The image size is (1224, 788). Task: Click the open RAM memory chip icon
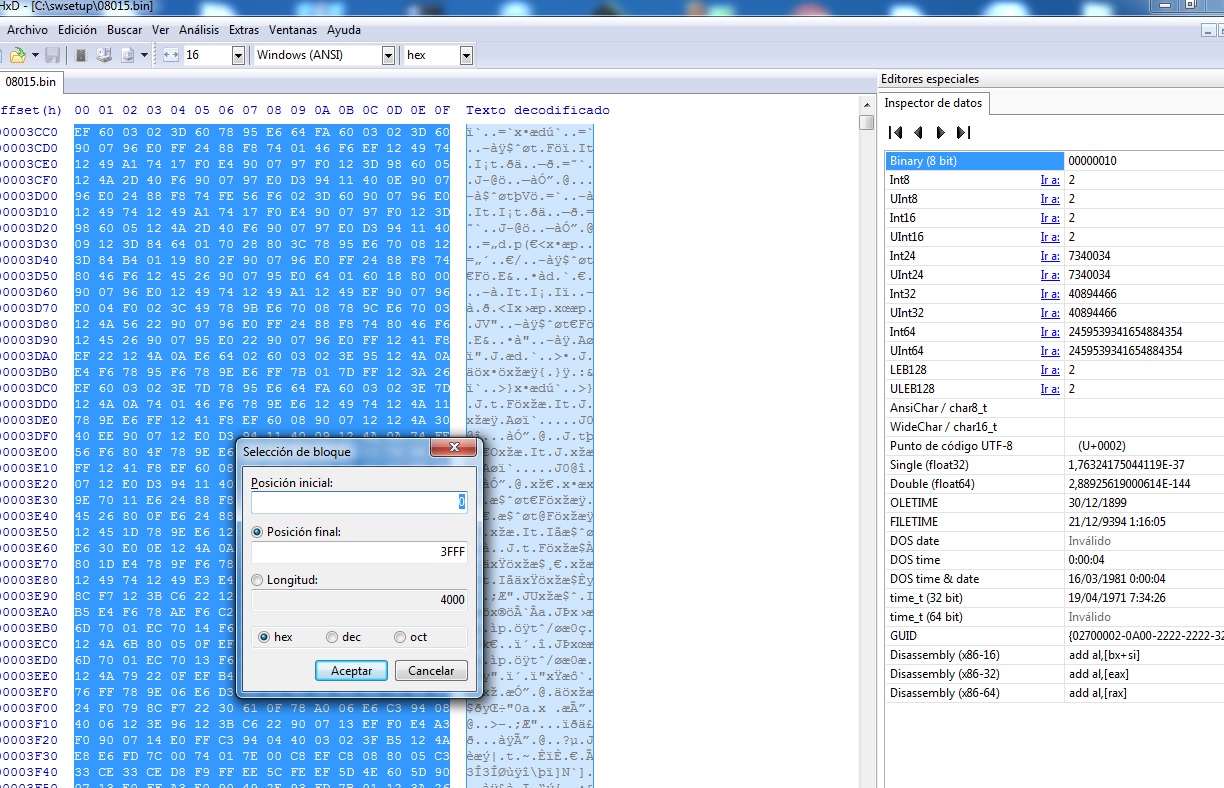[81, 55]
